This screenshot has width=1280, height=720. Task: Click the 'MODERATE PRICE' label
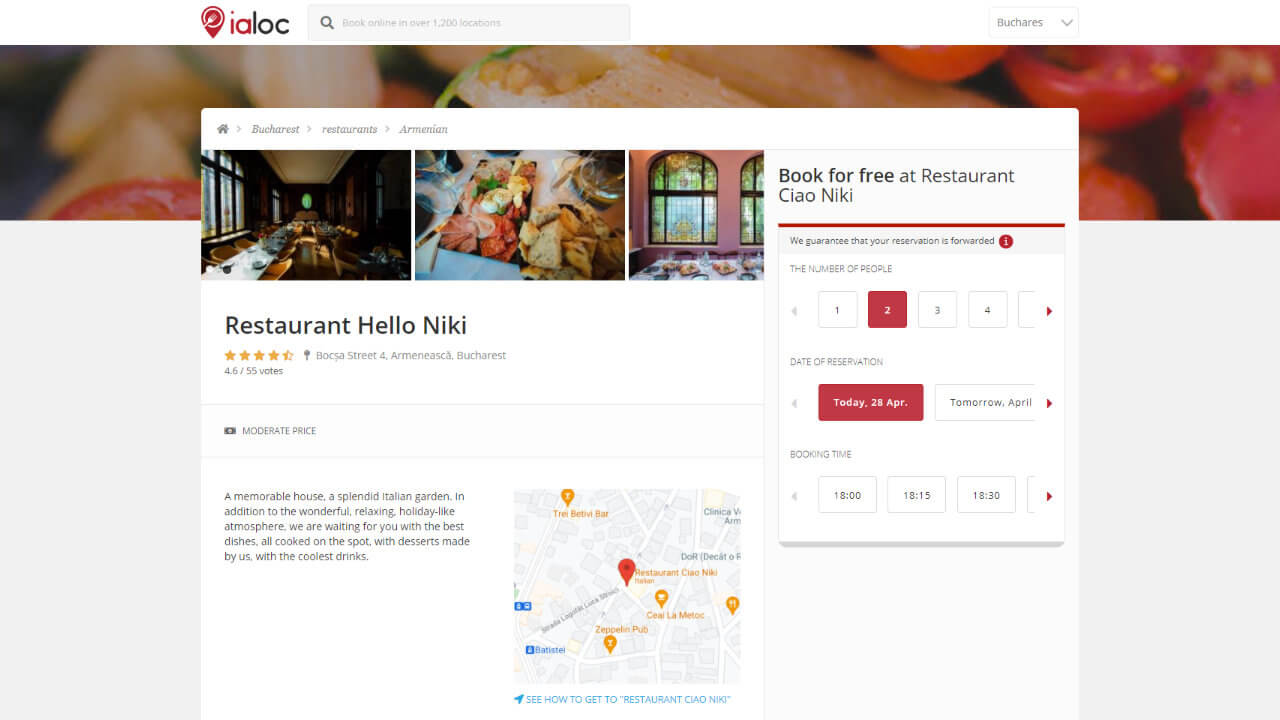(x=279, y=431)
